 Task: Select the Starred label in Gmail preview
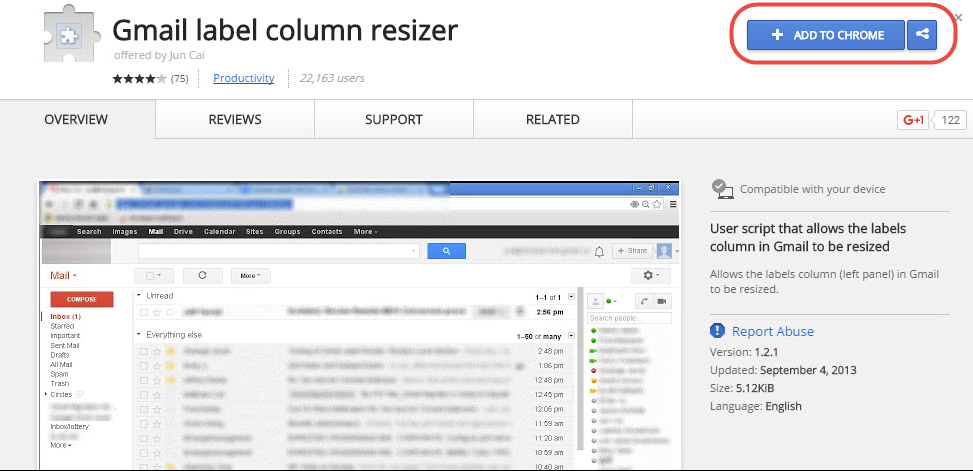click(x=62, y=326)
